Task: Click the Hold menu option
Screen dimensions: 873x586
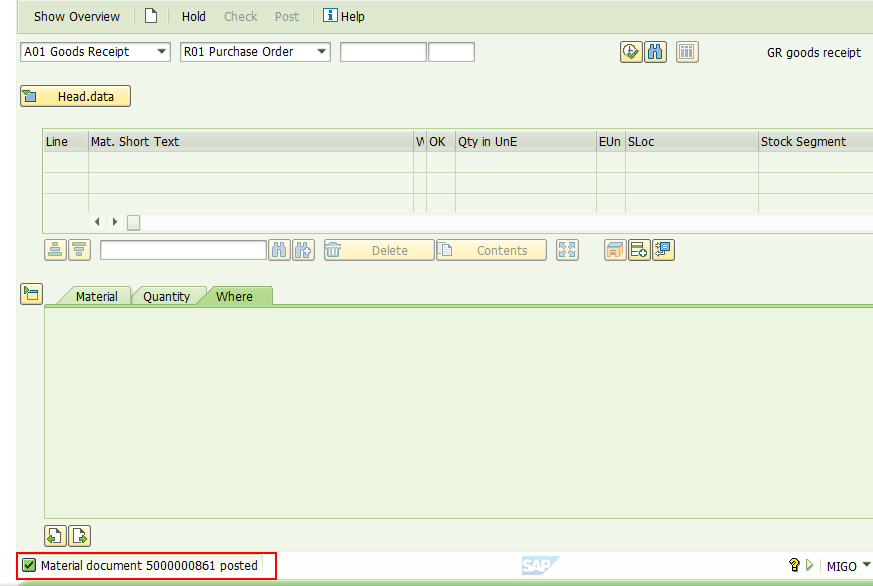Action: click(x=193, y=16)
